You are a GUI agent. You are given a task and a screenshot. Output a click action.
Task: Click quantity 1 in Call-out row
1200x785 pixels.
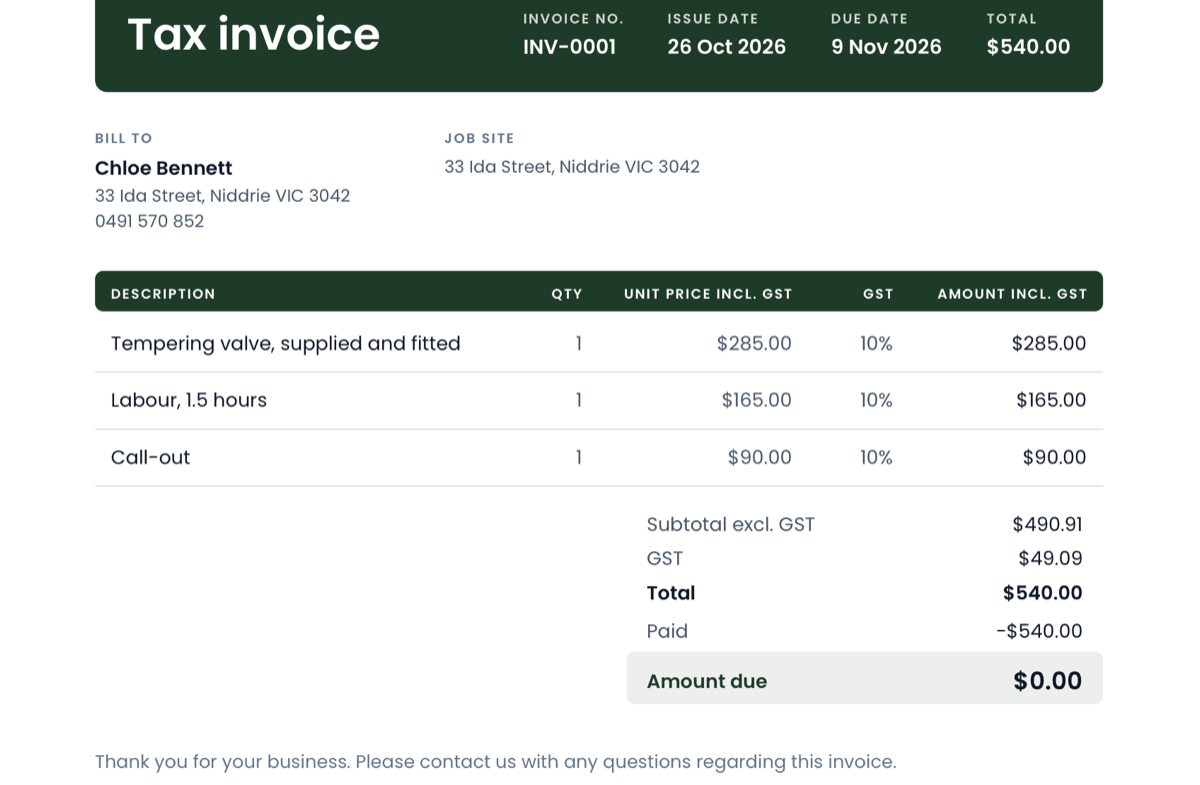click(578, 458)
